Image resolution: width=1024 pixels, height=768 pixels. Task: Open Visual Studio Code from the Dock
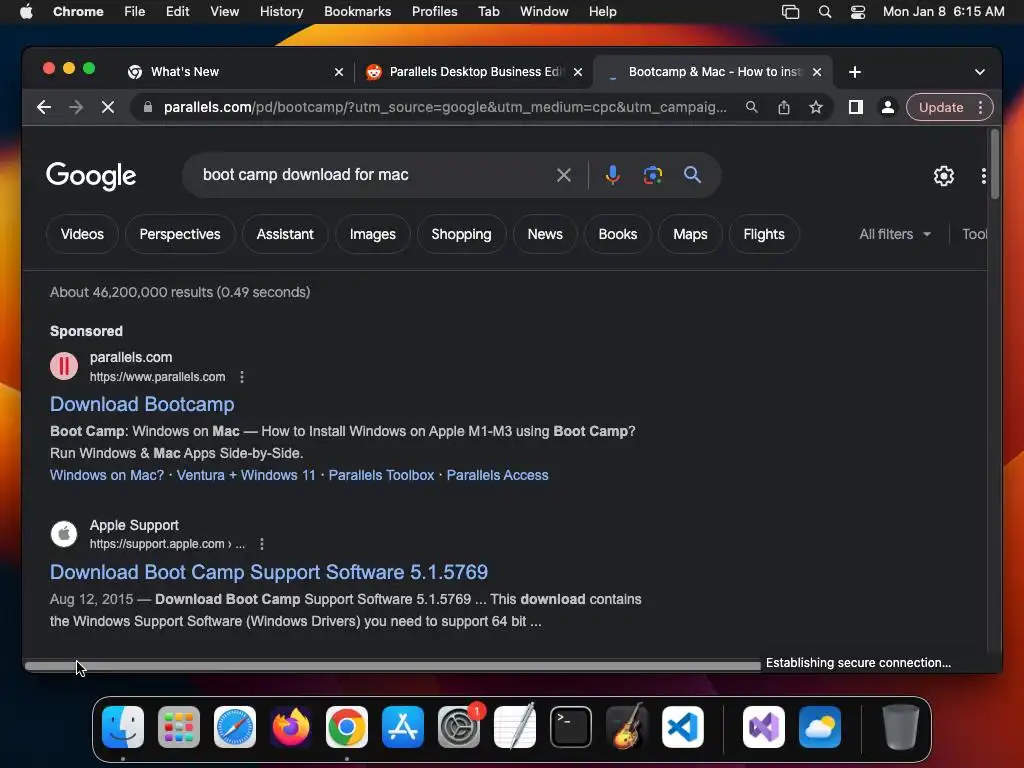[x=683, y=727]
